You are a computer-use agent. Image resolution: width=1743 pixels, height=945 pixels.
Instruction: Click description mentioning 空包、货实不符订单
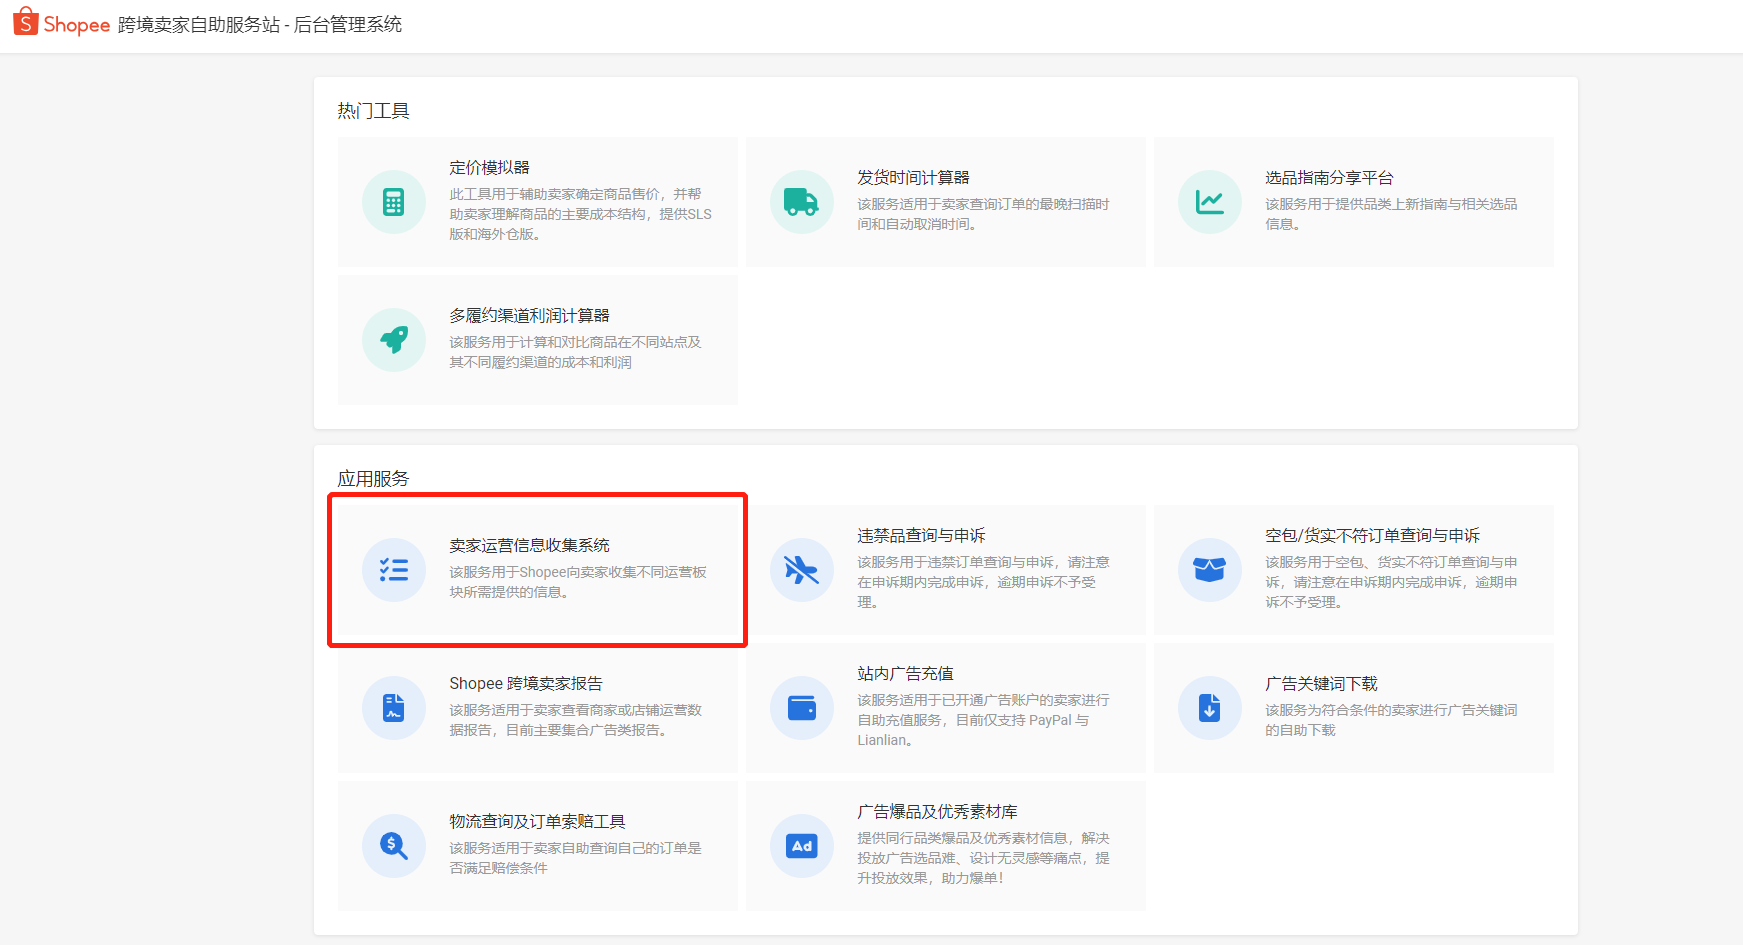click(1391, 582)
